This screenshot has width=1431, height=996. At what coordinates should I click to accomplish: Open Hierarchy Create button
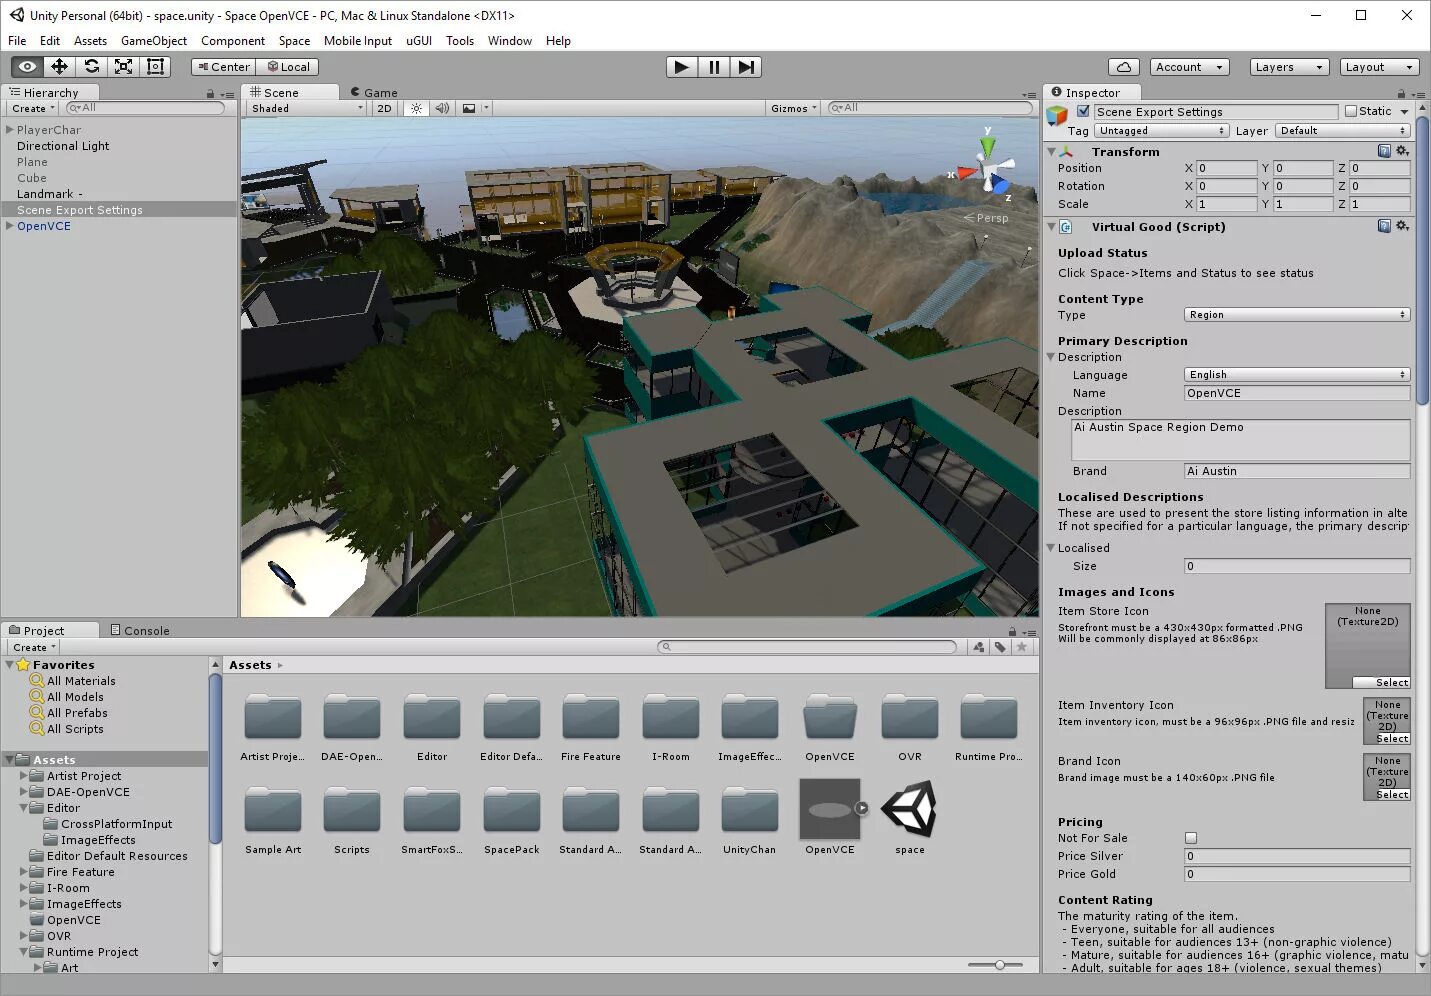(x=33, y=108)
